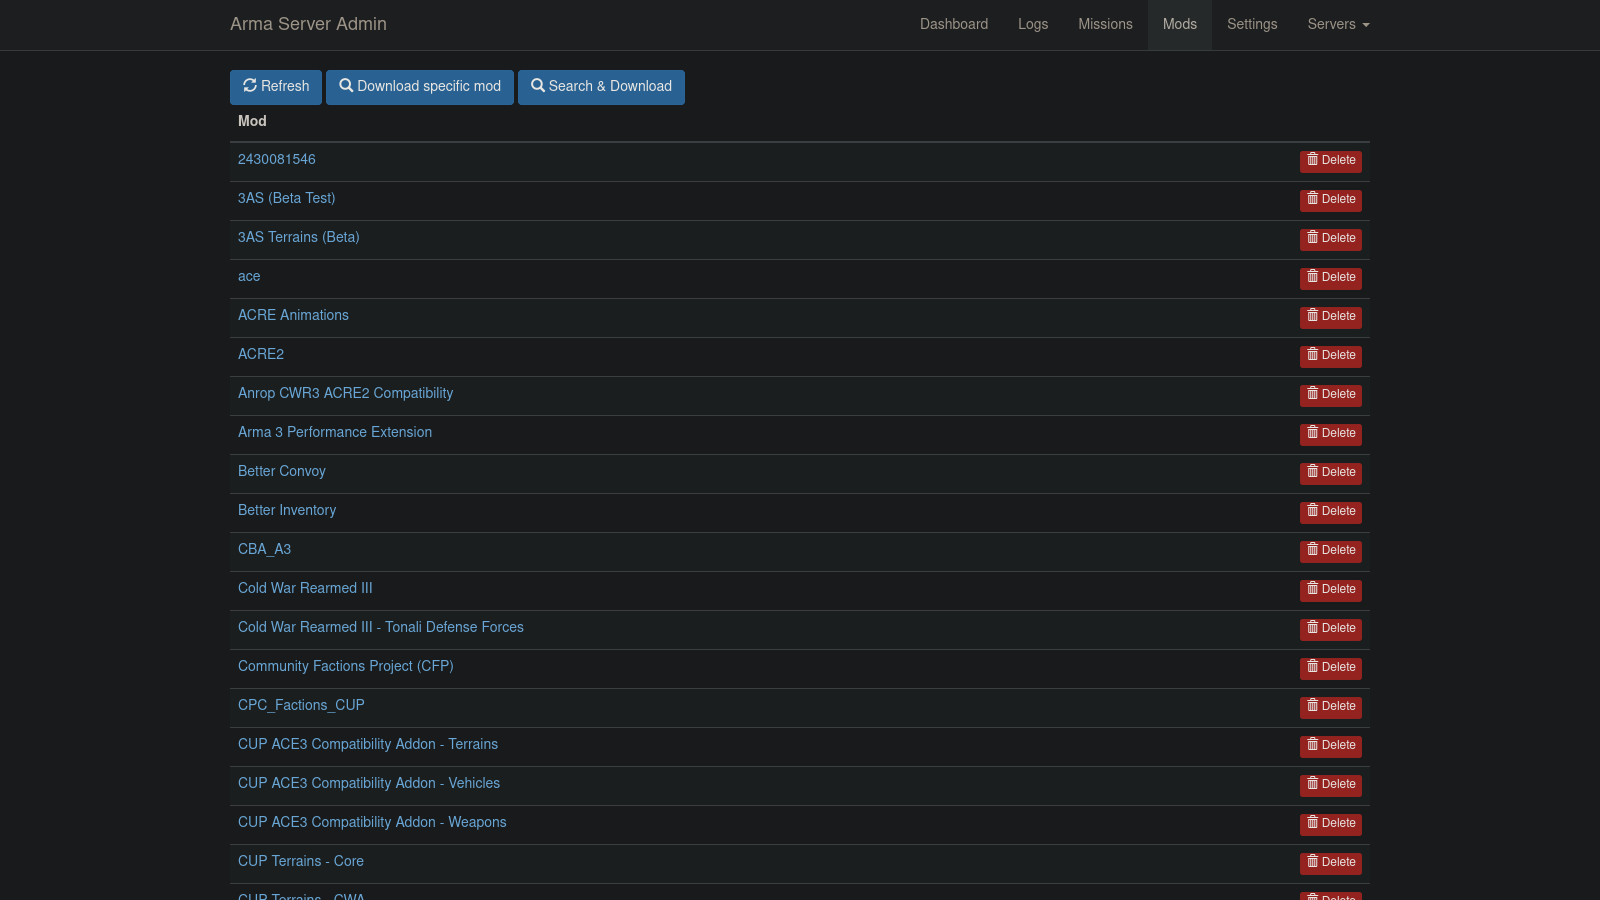This screenshot has height=900, width=1600.
Task: Click the Refresh button
Action: click(276, 87)
